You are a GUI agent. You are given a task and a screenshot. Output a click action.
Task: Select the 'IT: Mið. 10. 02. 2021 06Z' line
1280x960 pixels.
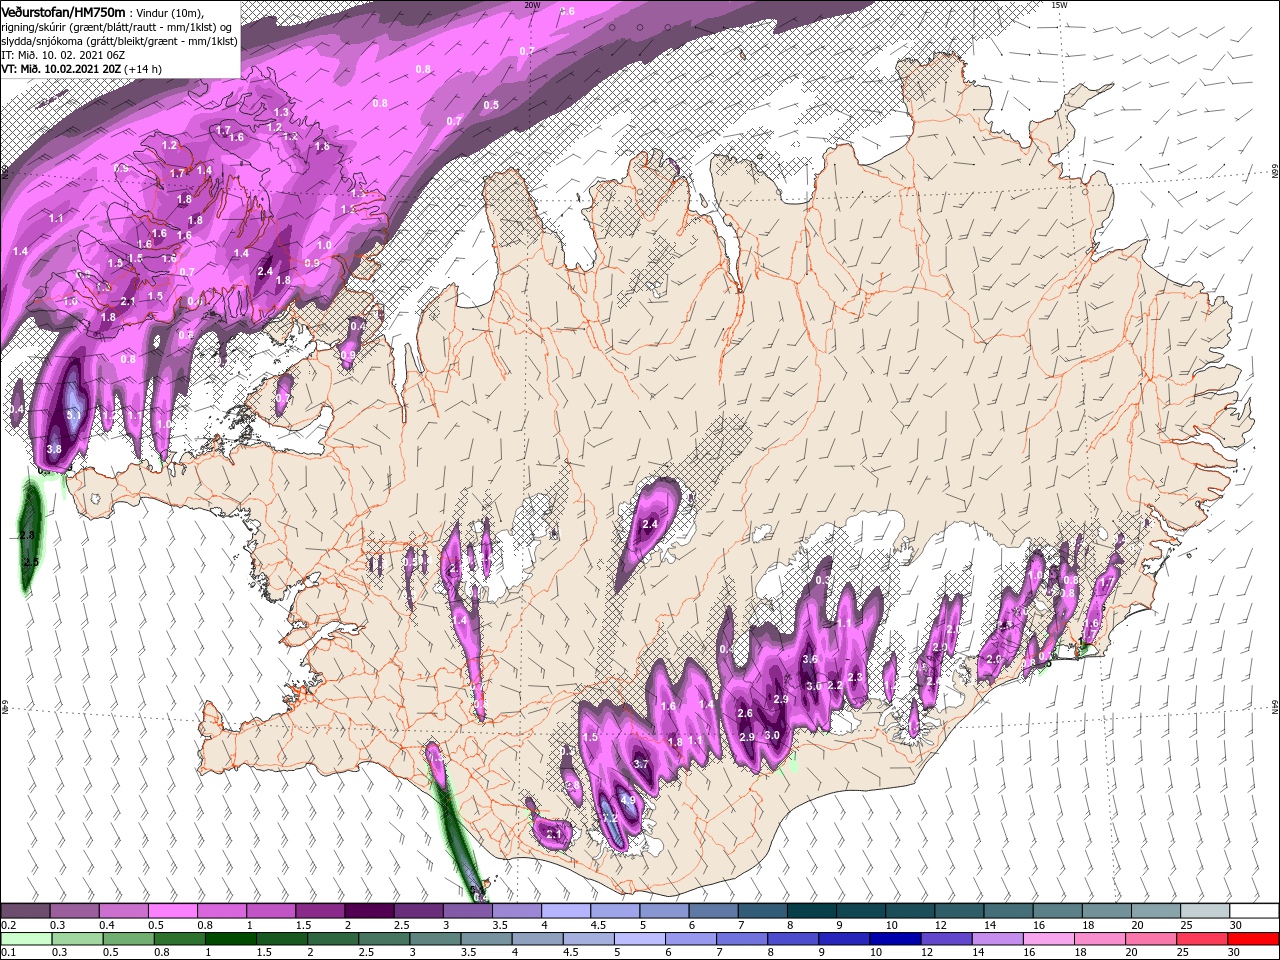coord(65,55)
